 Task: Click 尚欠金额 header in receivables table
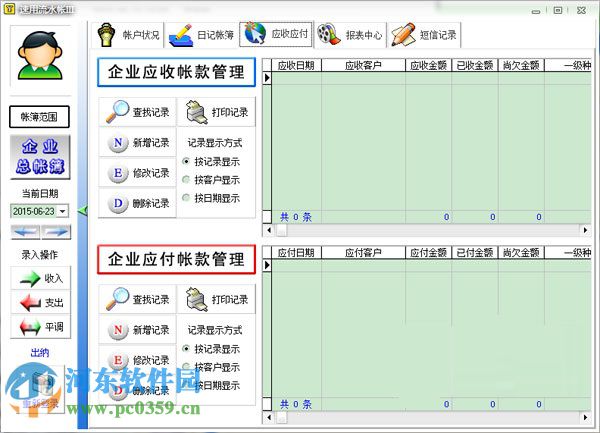pyautogui.click(x=521, y=65)
